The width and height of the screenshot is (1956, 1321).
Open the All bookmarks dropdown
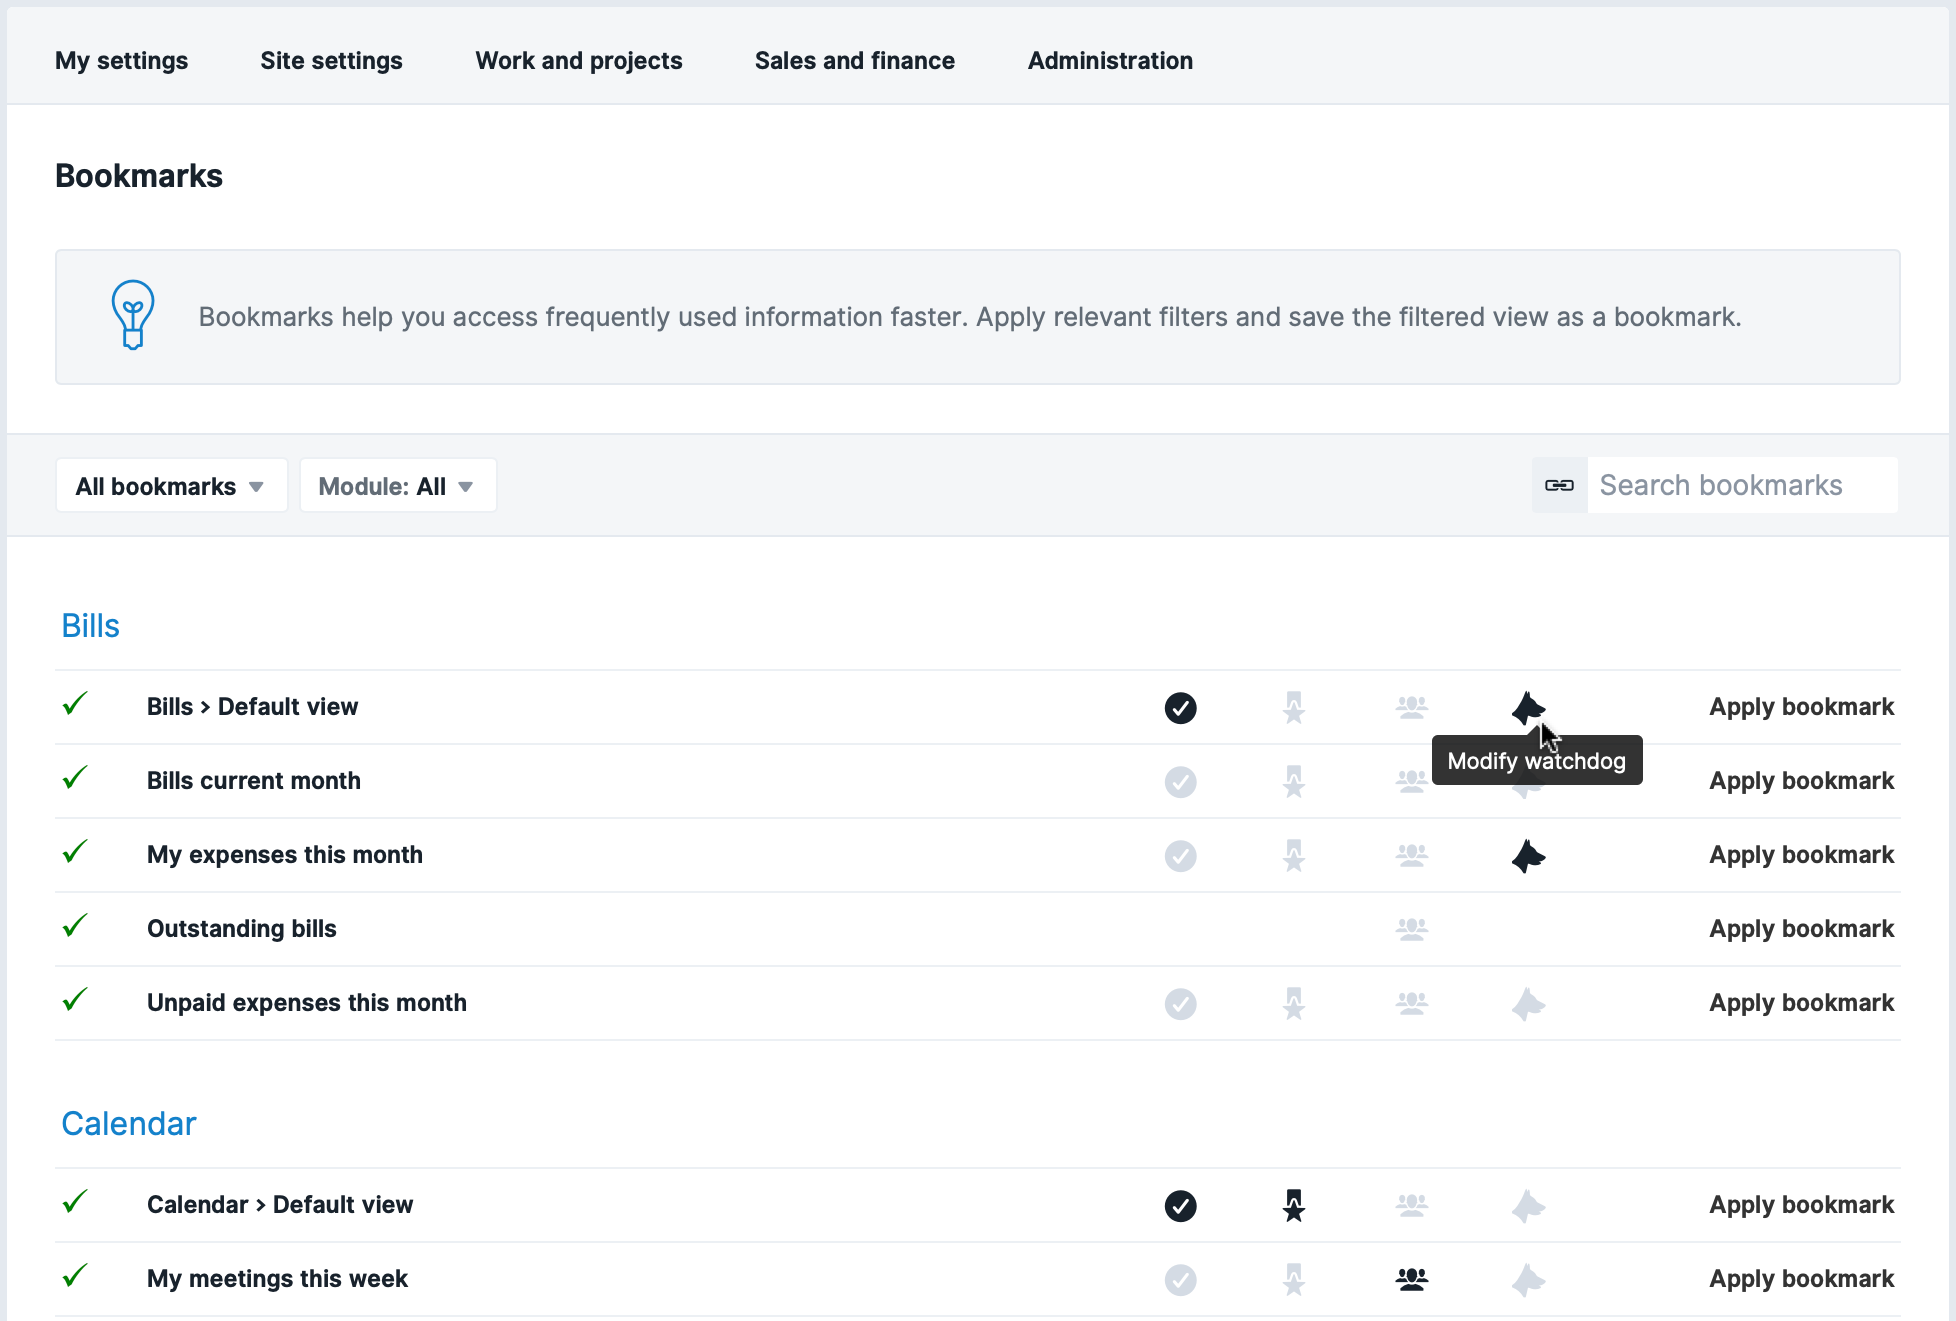(x=171, y=486)
